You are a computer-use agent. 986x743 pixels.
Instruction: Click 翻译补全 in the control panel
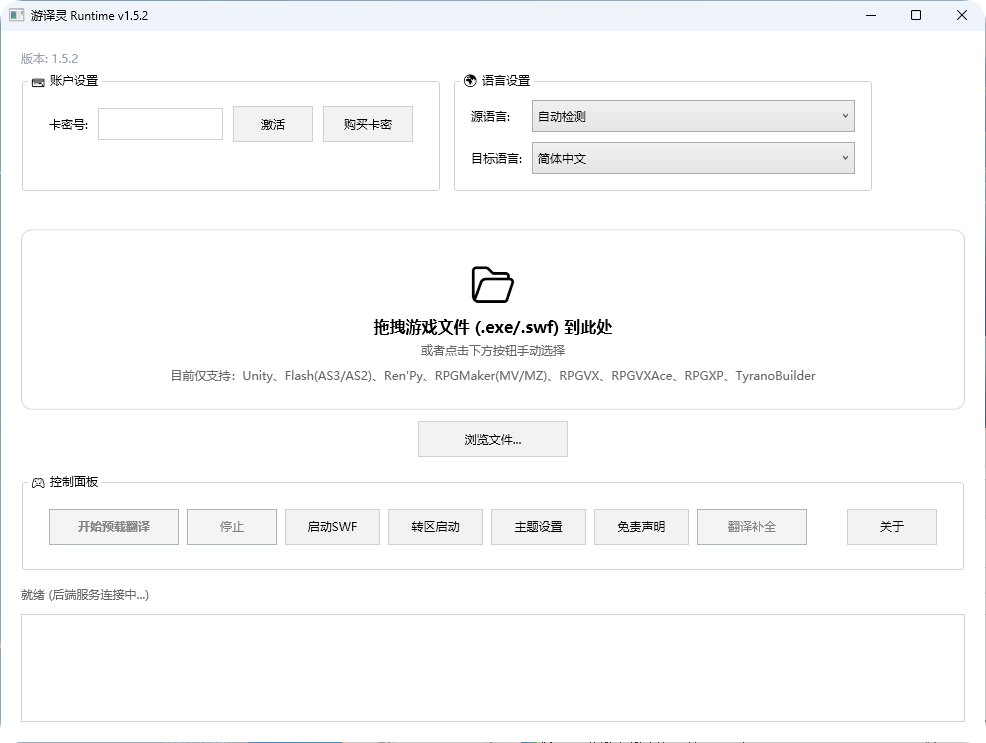click(751, 526)
